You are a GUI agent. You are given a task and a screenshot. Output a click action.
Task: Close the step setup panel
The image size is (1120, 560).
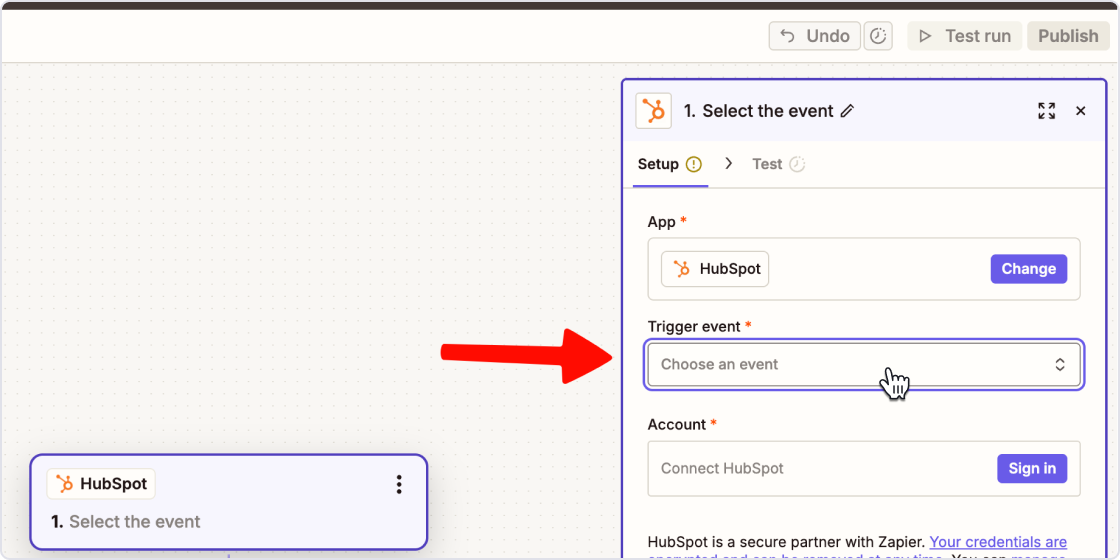click(1081, 111)
